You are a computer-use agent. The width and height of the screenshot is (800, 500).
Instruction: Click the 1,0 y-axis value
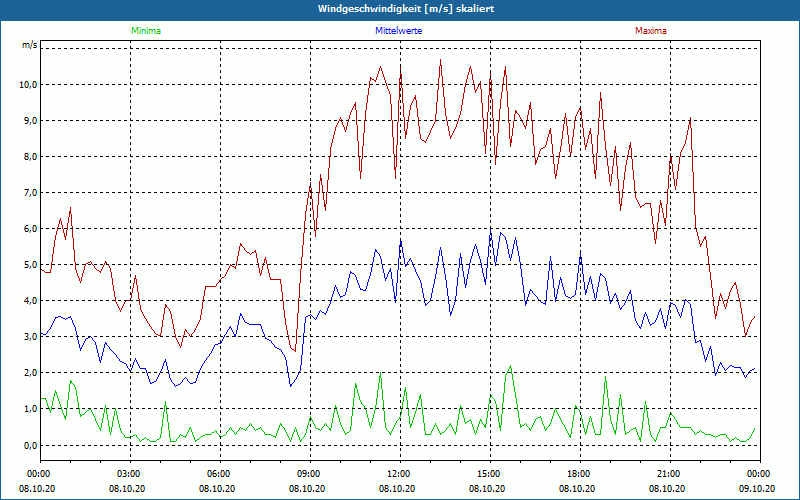point(30,409)
